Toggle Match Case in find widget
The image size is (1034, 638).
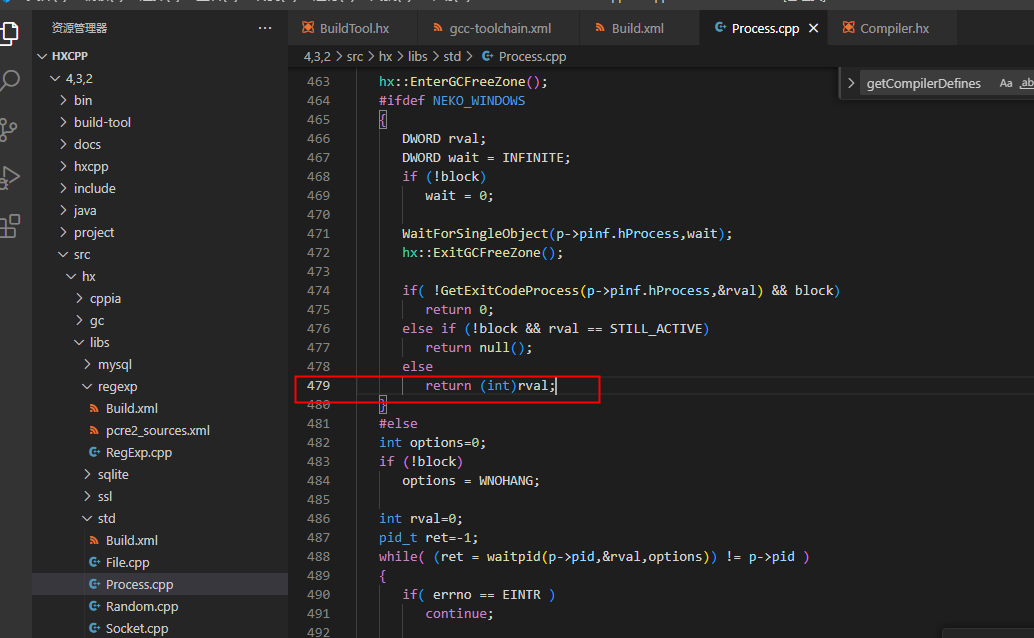1005,84
